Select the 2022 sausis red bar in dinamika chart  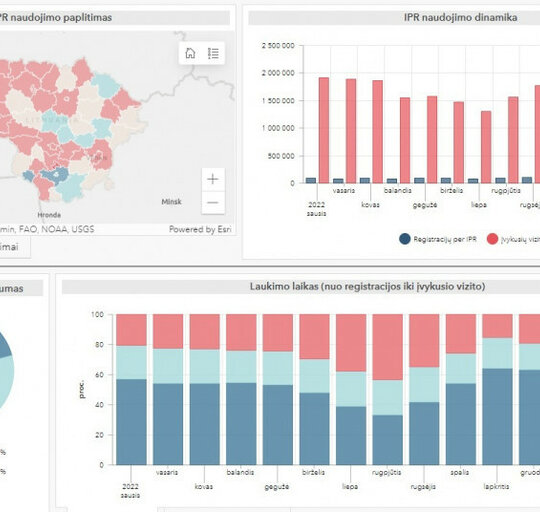coord(324,130)
